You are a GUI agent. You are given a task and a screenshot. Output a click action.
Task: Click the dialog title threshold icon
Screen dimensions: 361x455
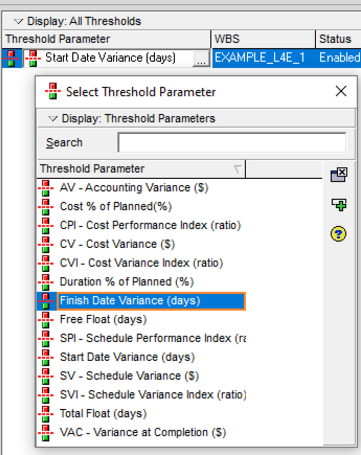53,91
